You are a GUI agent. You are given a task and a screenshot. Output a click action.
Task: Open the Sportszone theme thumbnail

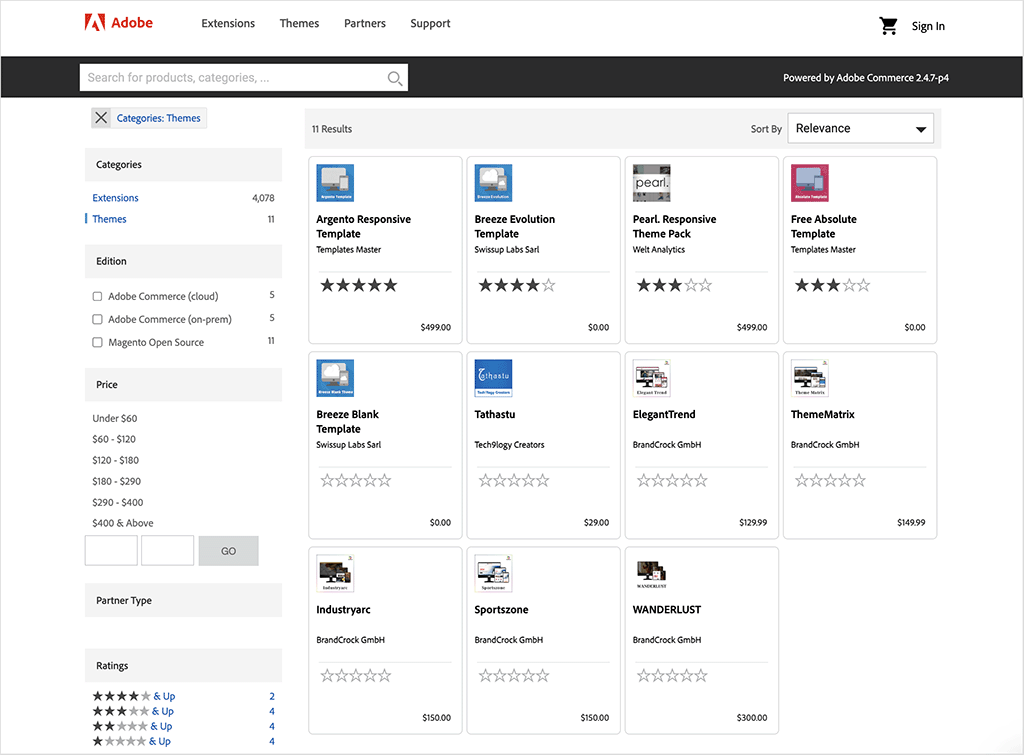pos(493,573)
